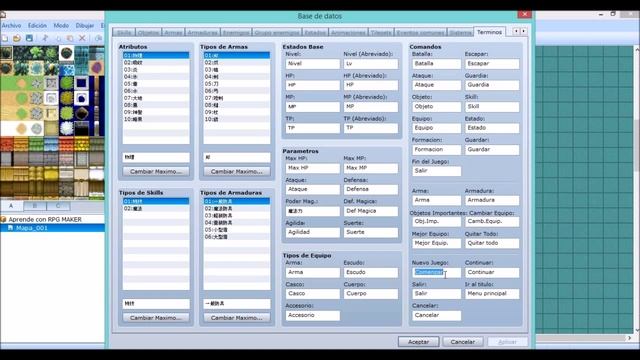Select tileset tab B
This screenshot has width=640, height=360.
(x=35, y=206)
